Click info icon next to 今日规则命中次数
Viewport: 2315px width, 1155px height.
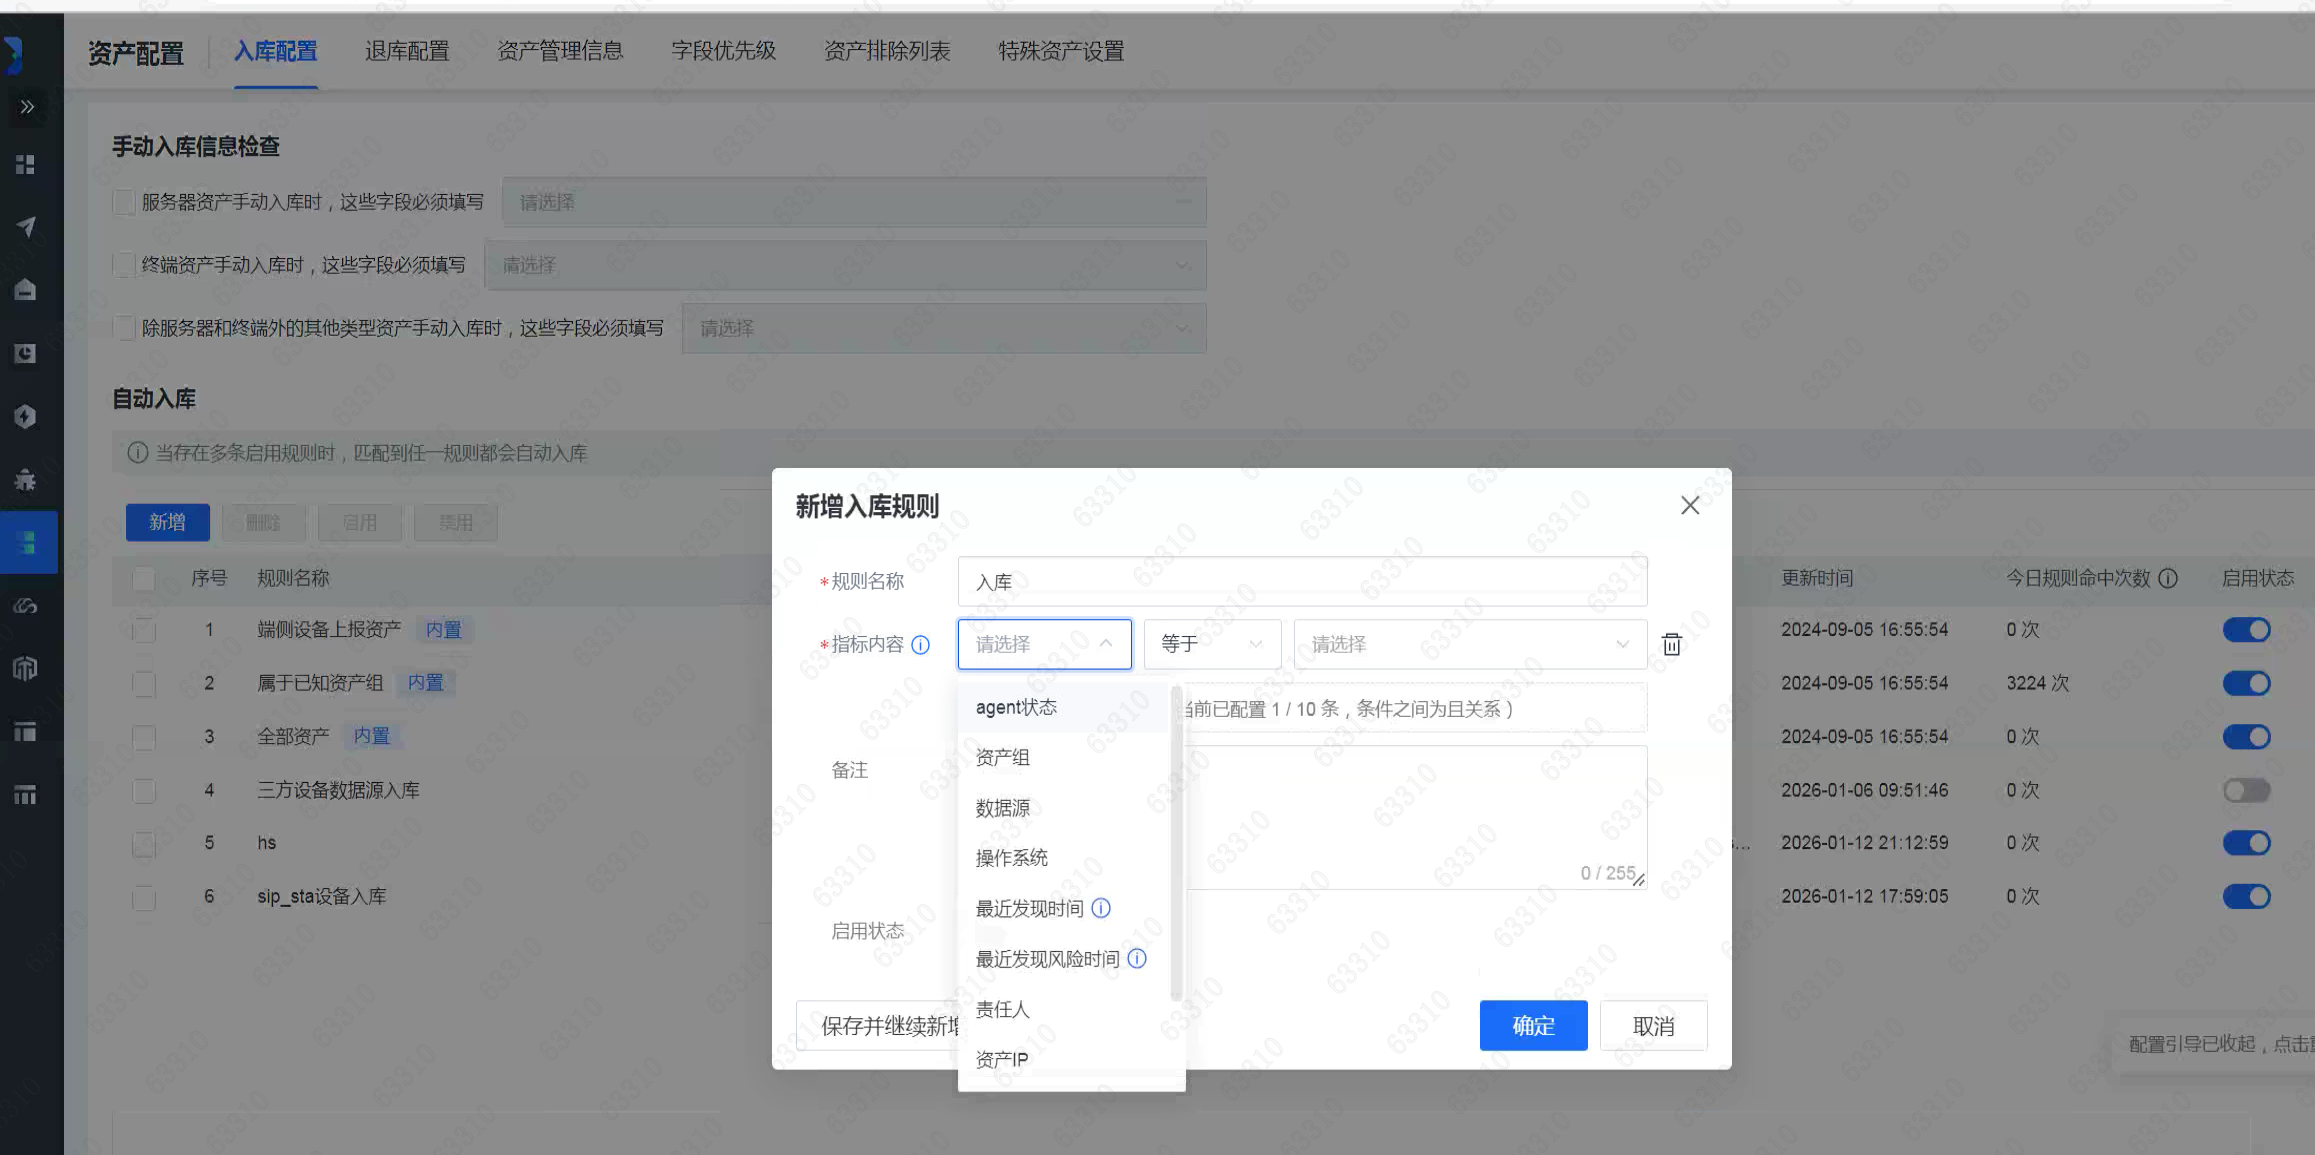[2168, 578]
